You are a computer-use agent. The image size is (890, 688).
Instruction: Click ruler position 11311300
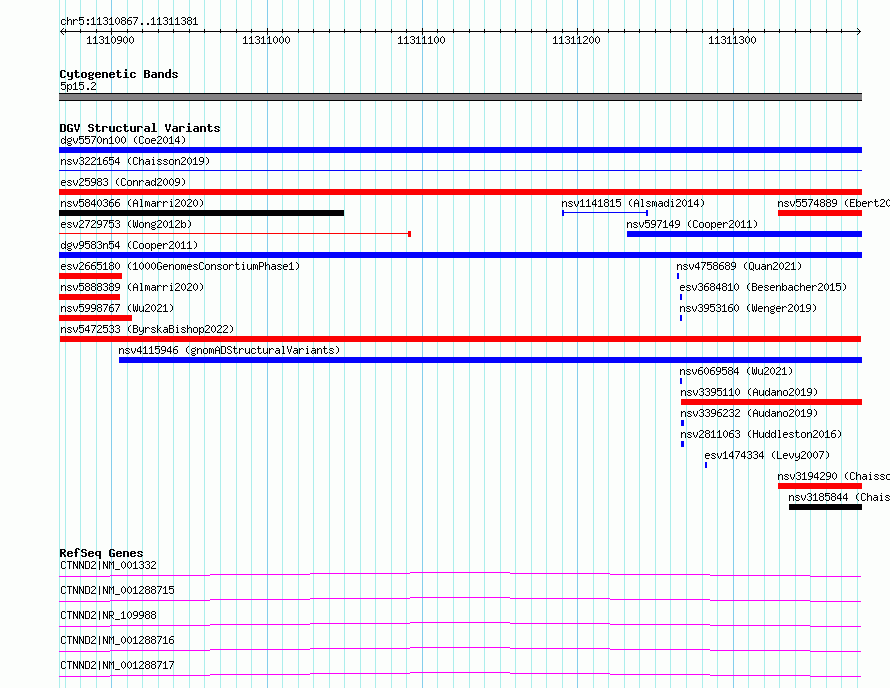[x=732, y=40]
